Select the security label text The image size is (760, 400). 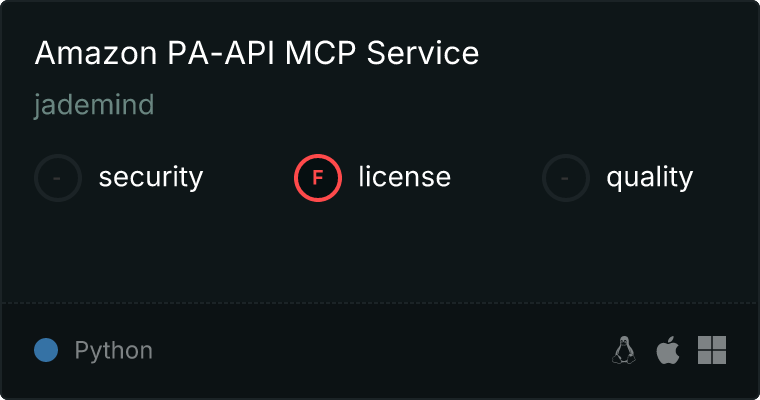click(x=150, y=178)
